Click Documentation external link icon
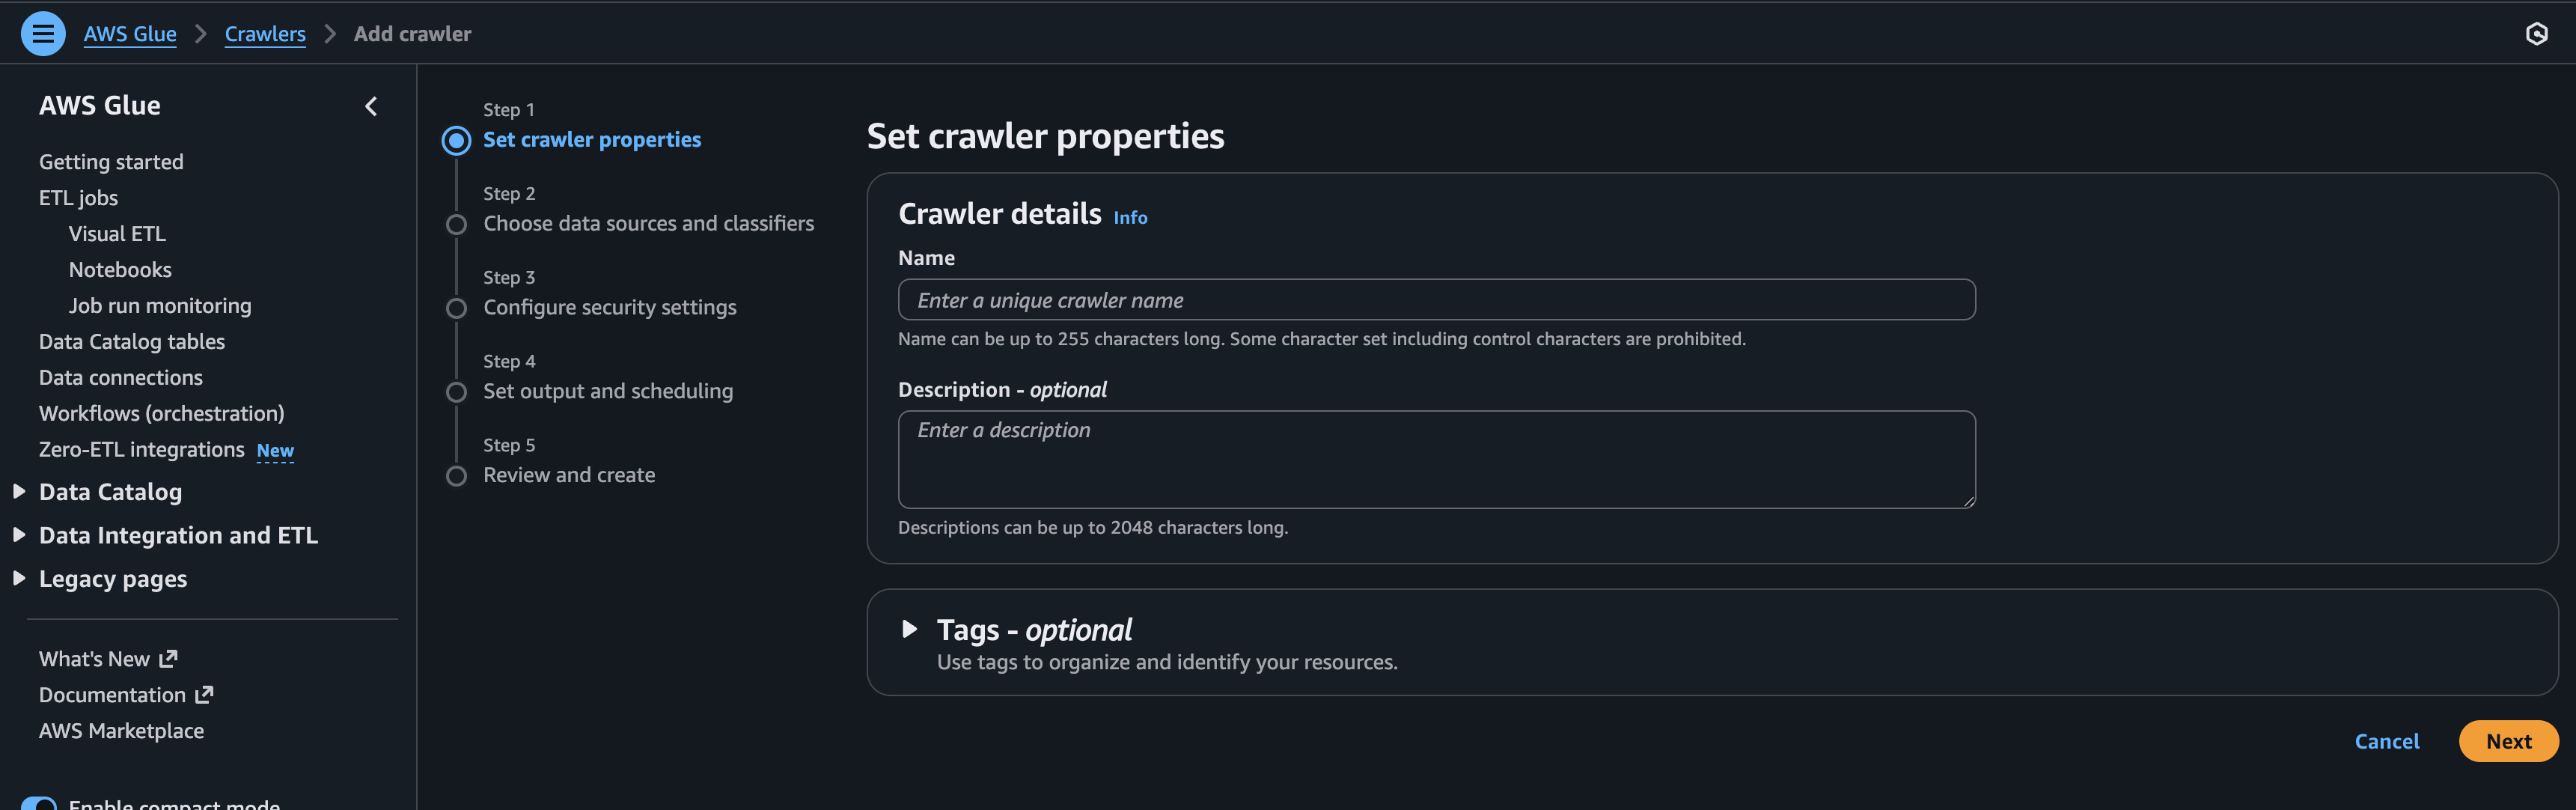The width and height of the screenshot is (2576, 810). [x=204, y=694]
